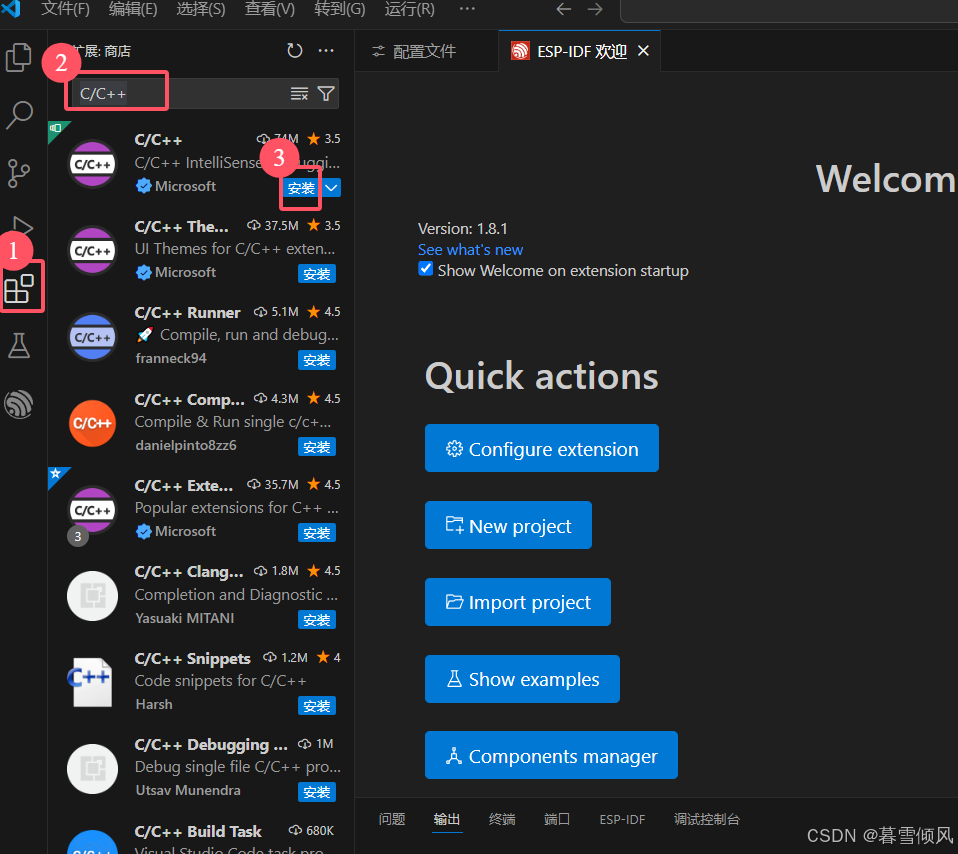Open the Source Control view
Image resolution: width=958 pixels, height=854 pixels.
click(x=18, y=173)
